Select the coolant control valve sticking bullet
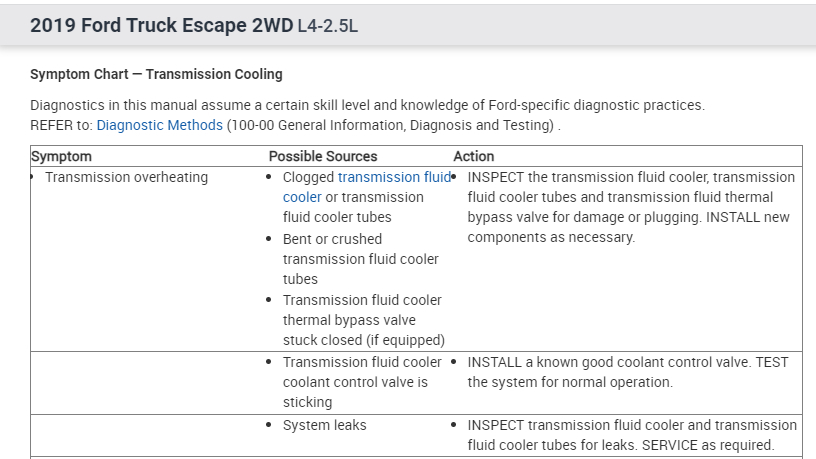This screenshot has width=816, height=459. pos(362,382)
